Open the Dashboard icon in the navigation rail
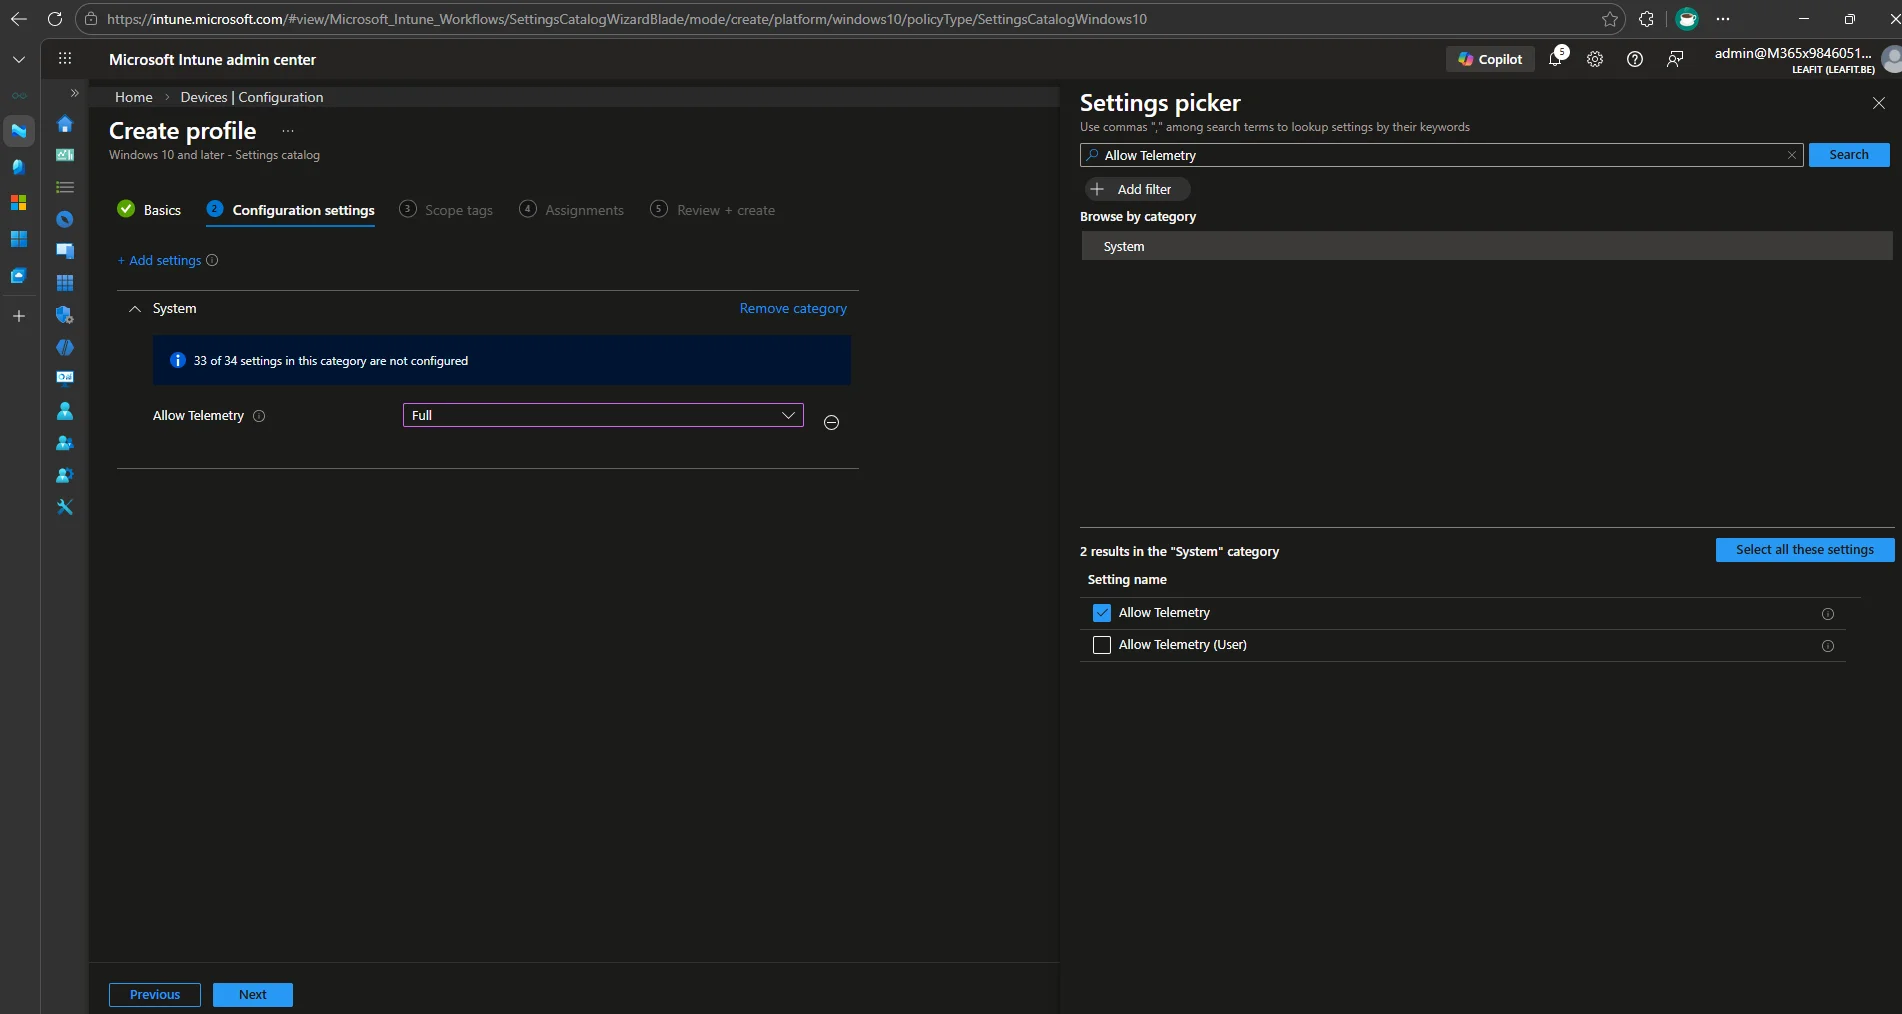The height and width of the screenshot is (1014, 1902). tap(64, 155)
